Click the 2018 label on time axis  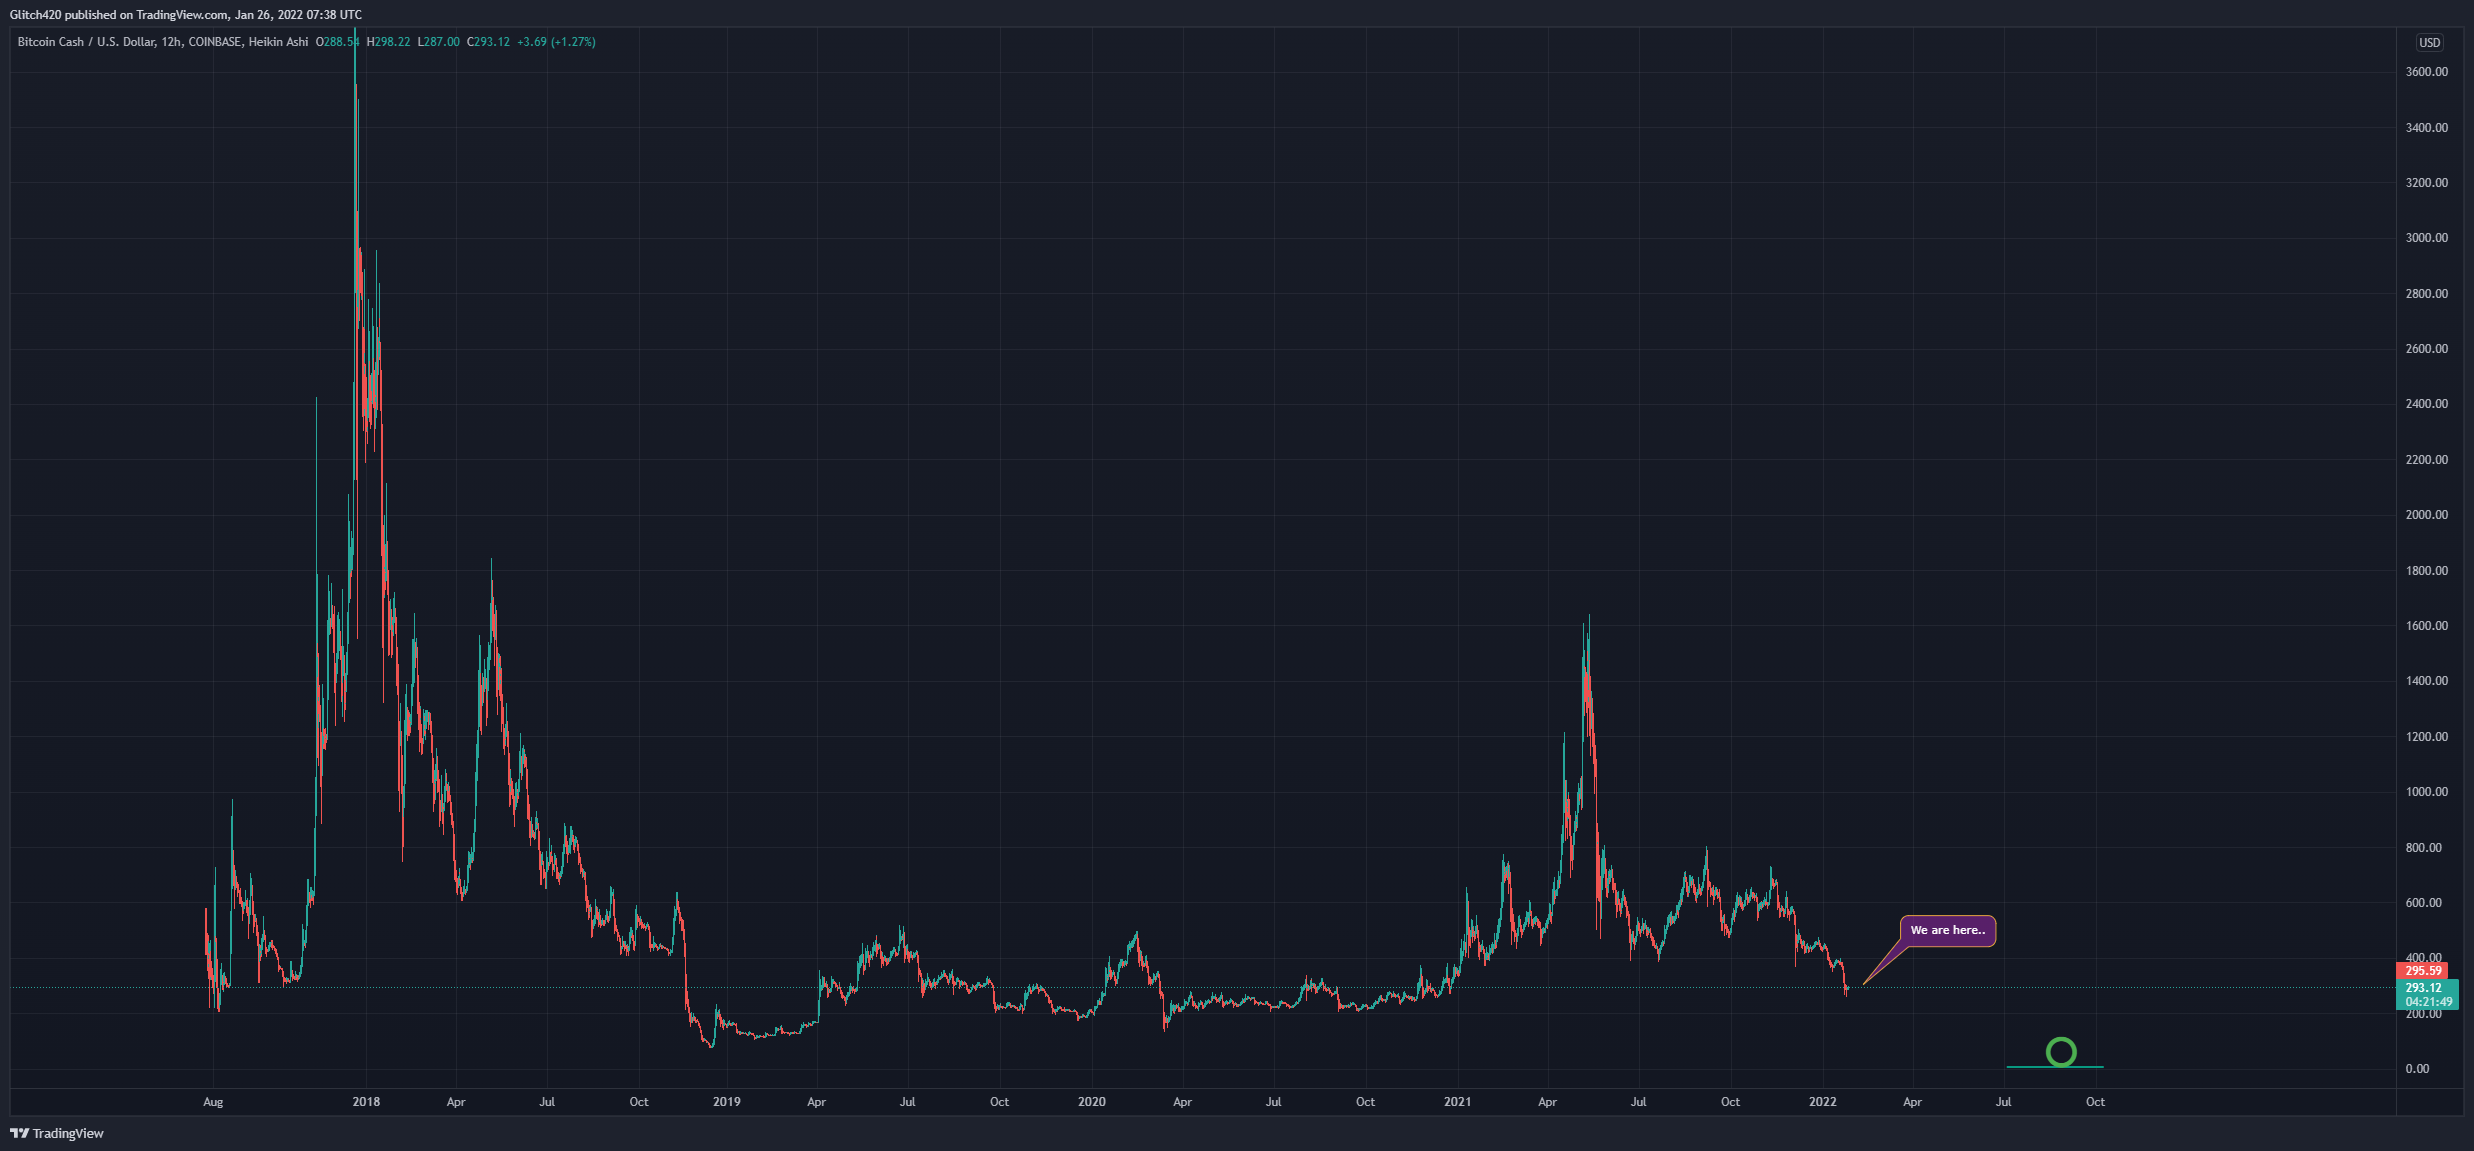(367, 1102)
